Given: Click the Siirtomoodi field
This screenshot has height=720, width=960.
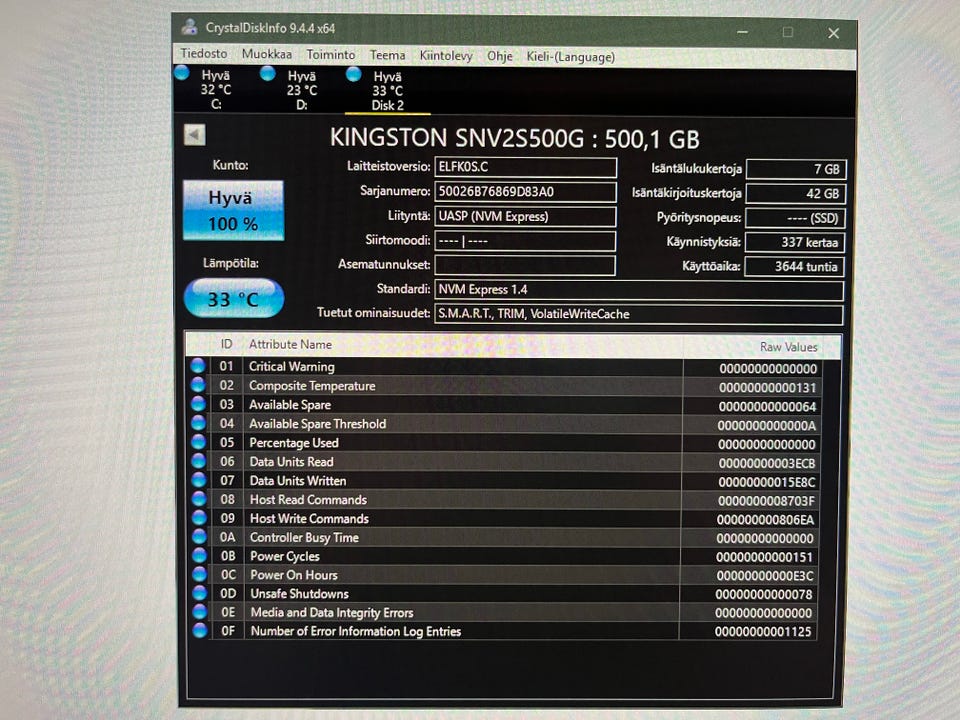Looking at the screenshot, I should (525, 241).
